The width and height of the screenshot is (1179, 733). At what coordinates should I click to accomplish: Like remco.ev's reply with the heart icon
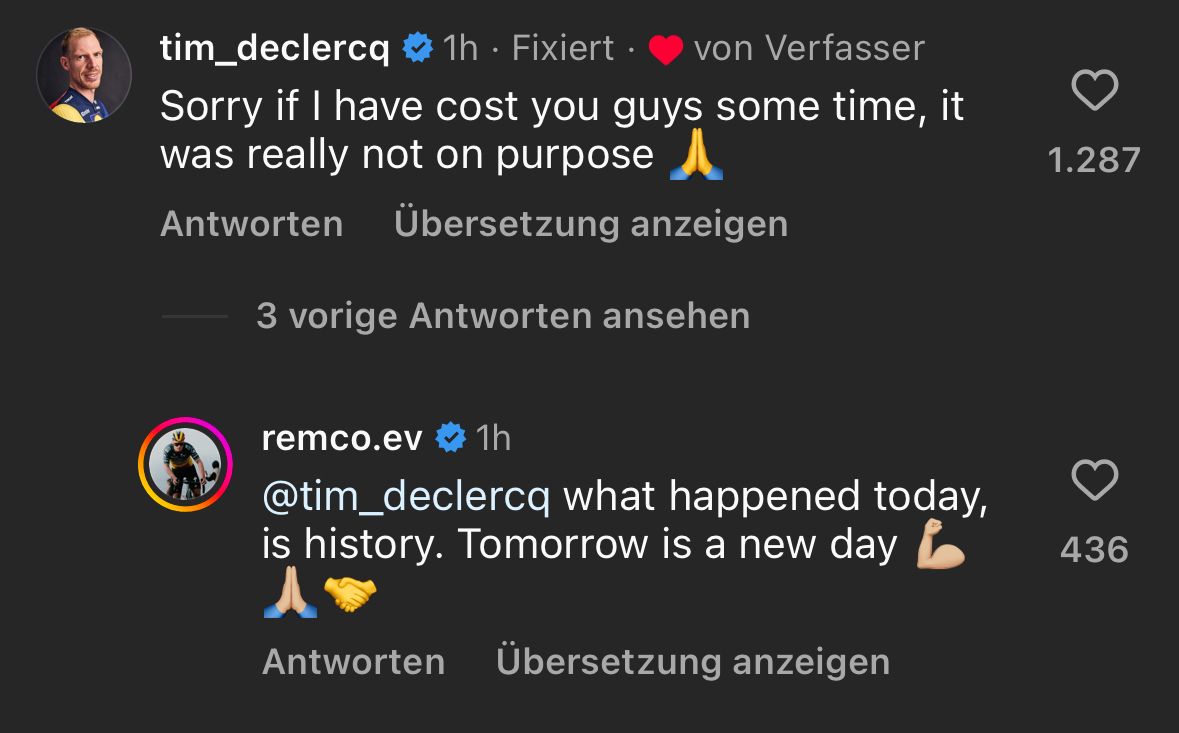pyautogui.click(x=1094, y=481)
